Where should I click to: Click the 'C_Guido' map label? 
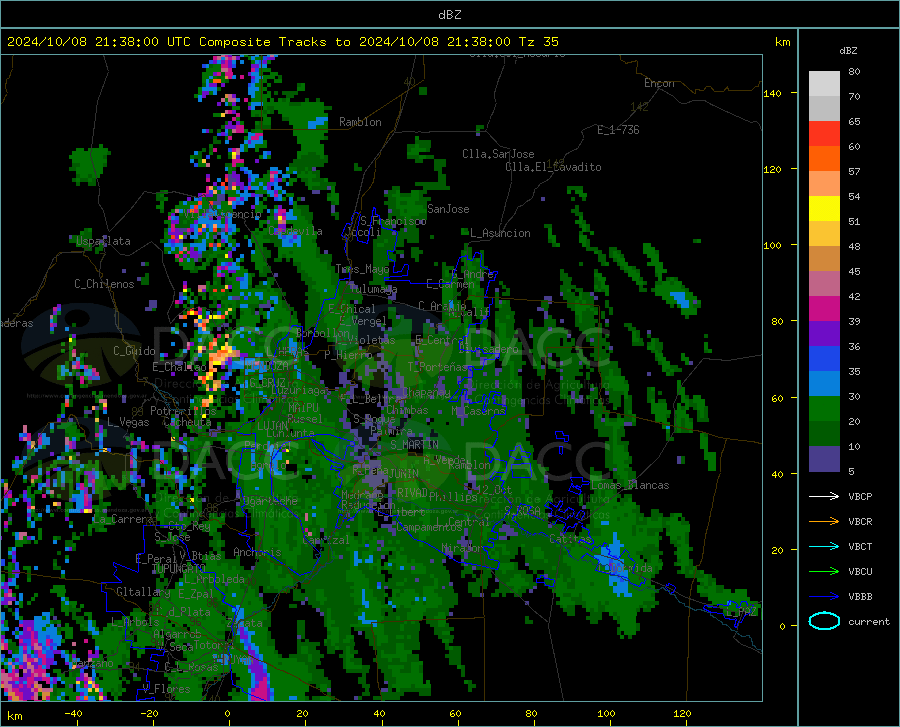tap(134, 351)
